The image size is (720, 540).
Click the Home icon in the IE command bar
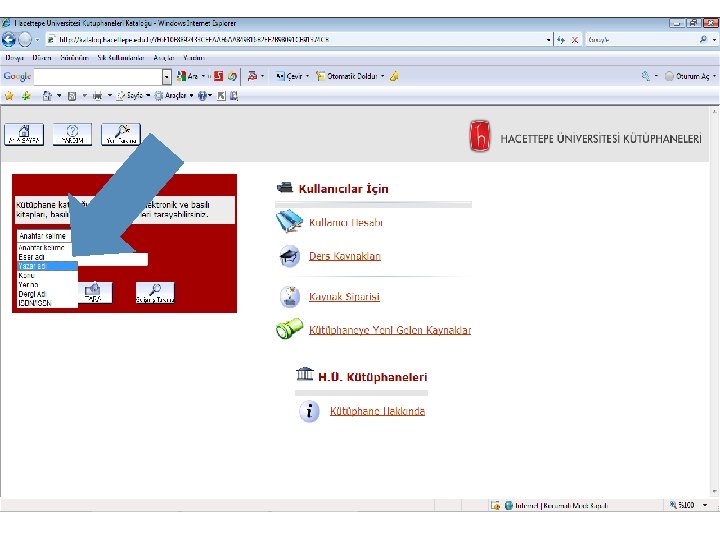(47, 96)
